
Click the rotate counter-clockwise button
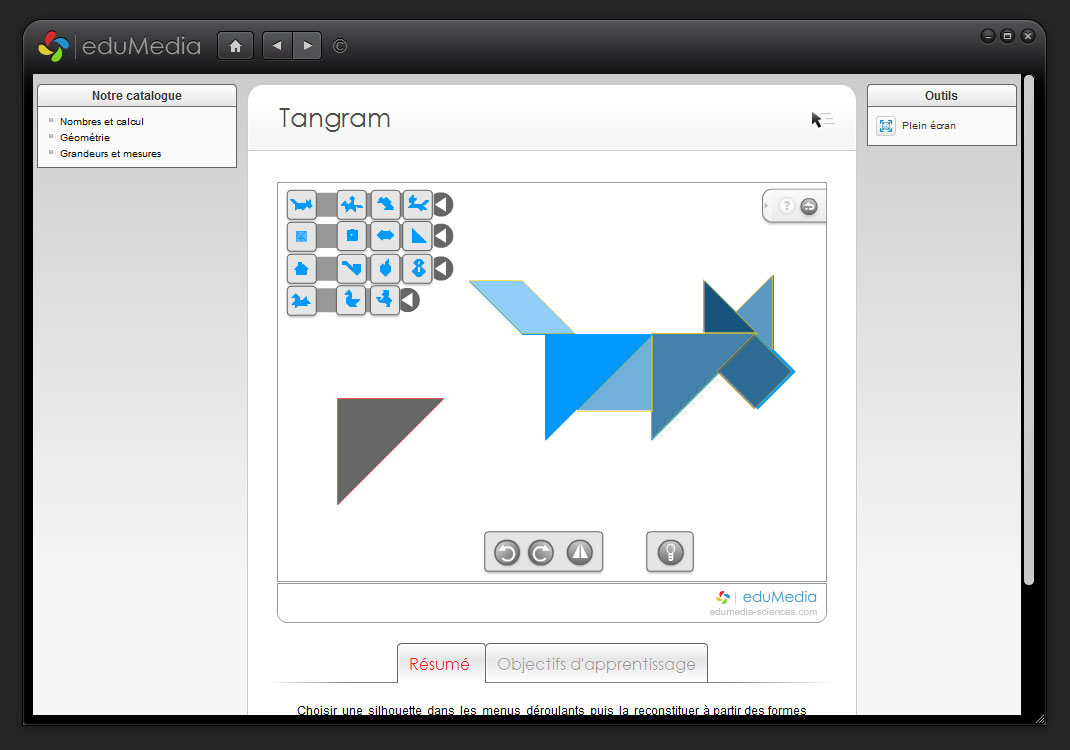507,552
